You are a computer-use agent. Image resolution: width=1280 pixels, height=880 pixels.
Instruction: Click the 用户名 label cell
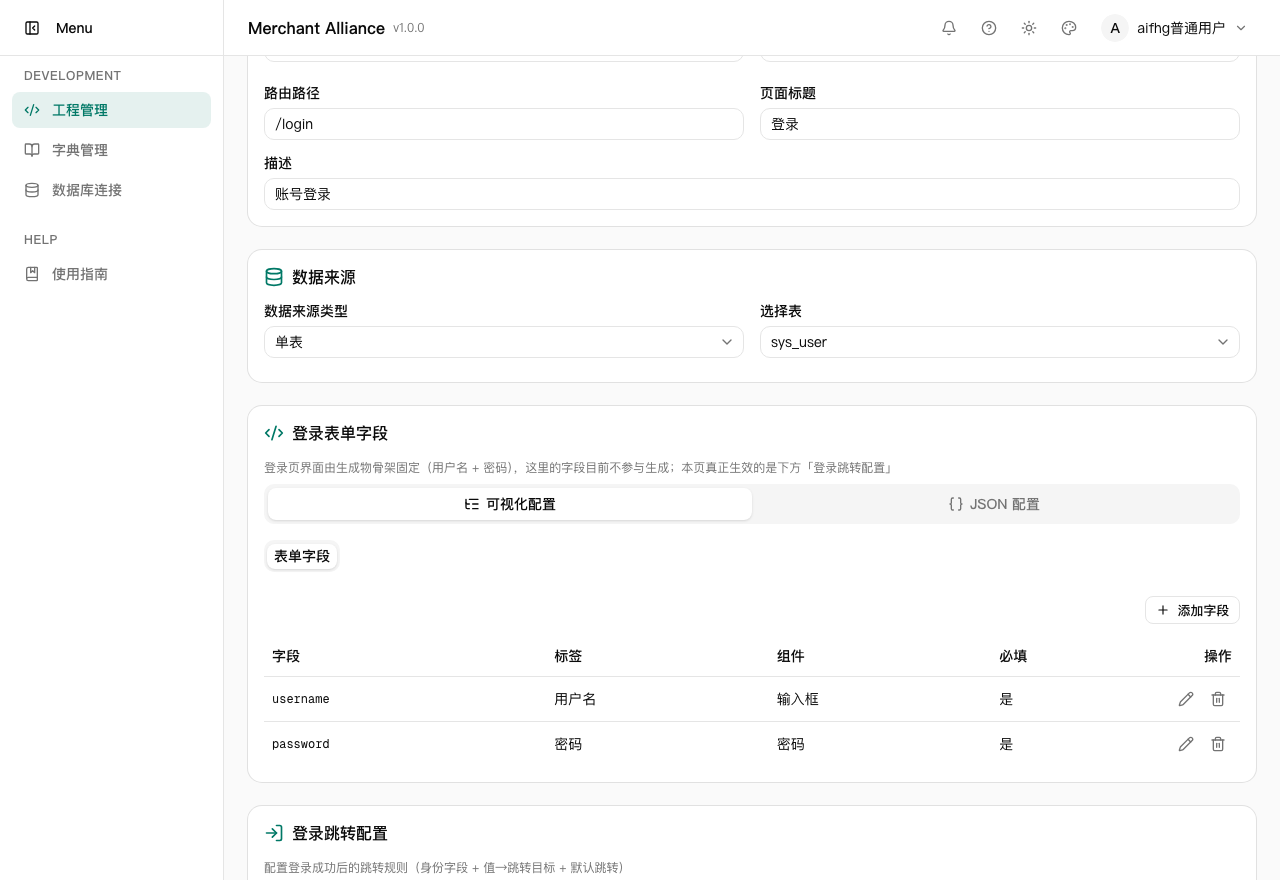pos(575,699)
